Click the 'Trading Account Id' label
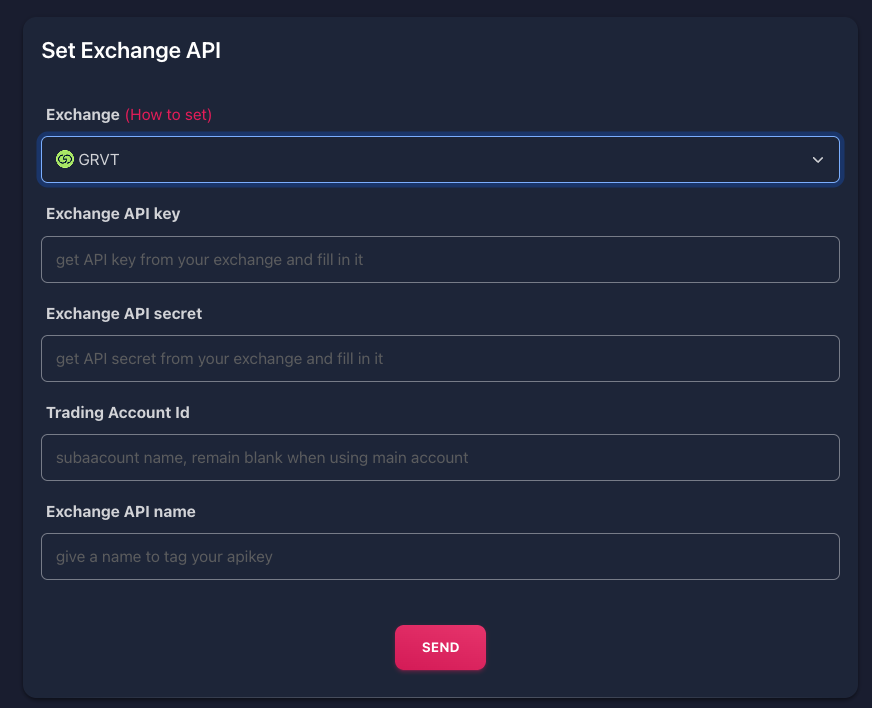The width and height of the screenshot is (872, 708). pos(118,412)
